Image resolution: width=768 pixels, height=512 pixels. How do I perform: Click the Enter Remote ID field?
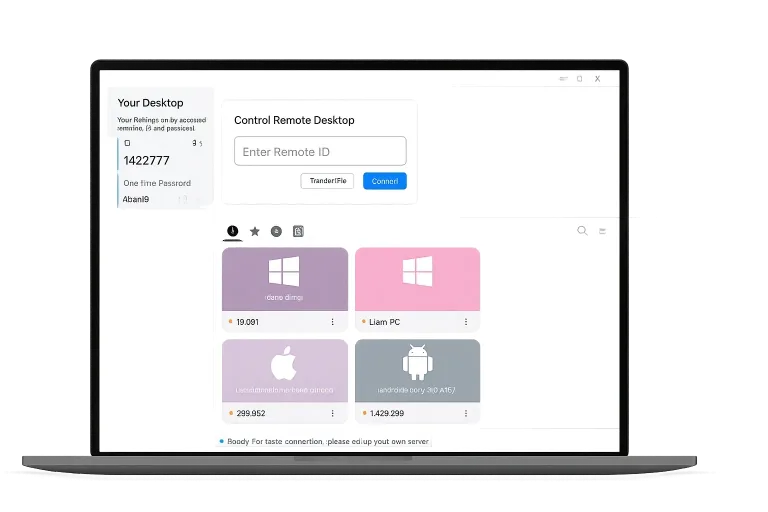click(320, 152)
